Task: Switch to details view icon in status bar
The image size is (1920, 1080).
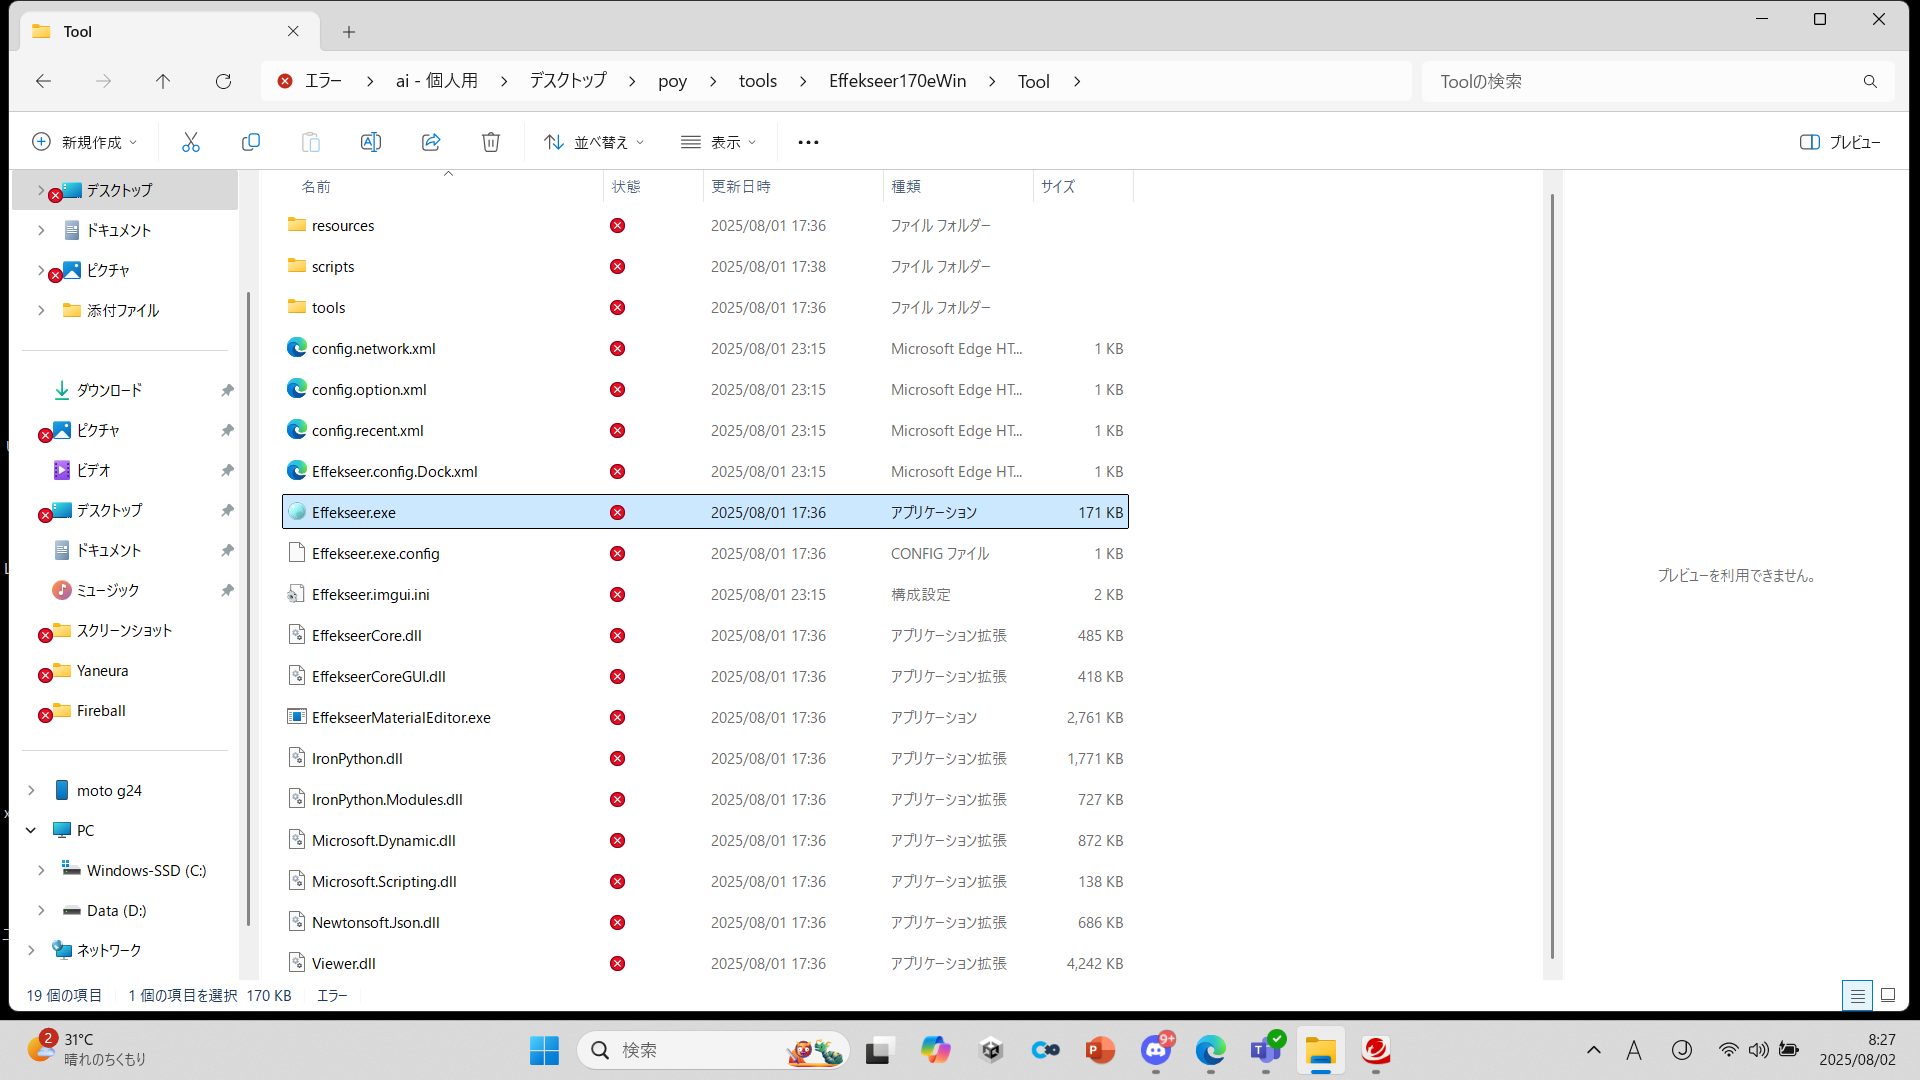Action: (1857, 995)
